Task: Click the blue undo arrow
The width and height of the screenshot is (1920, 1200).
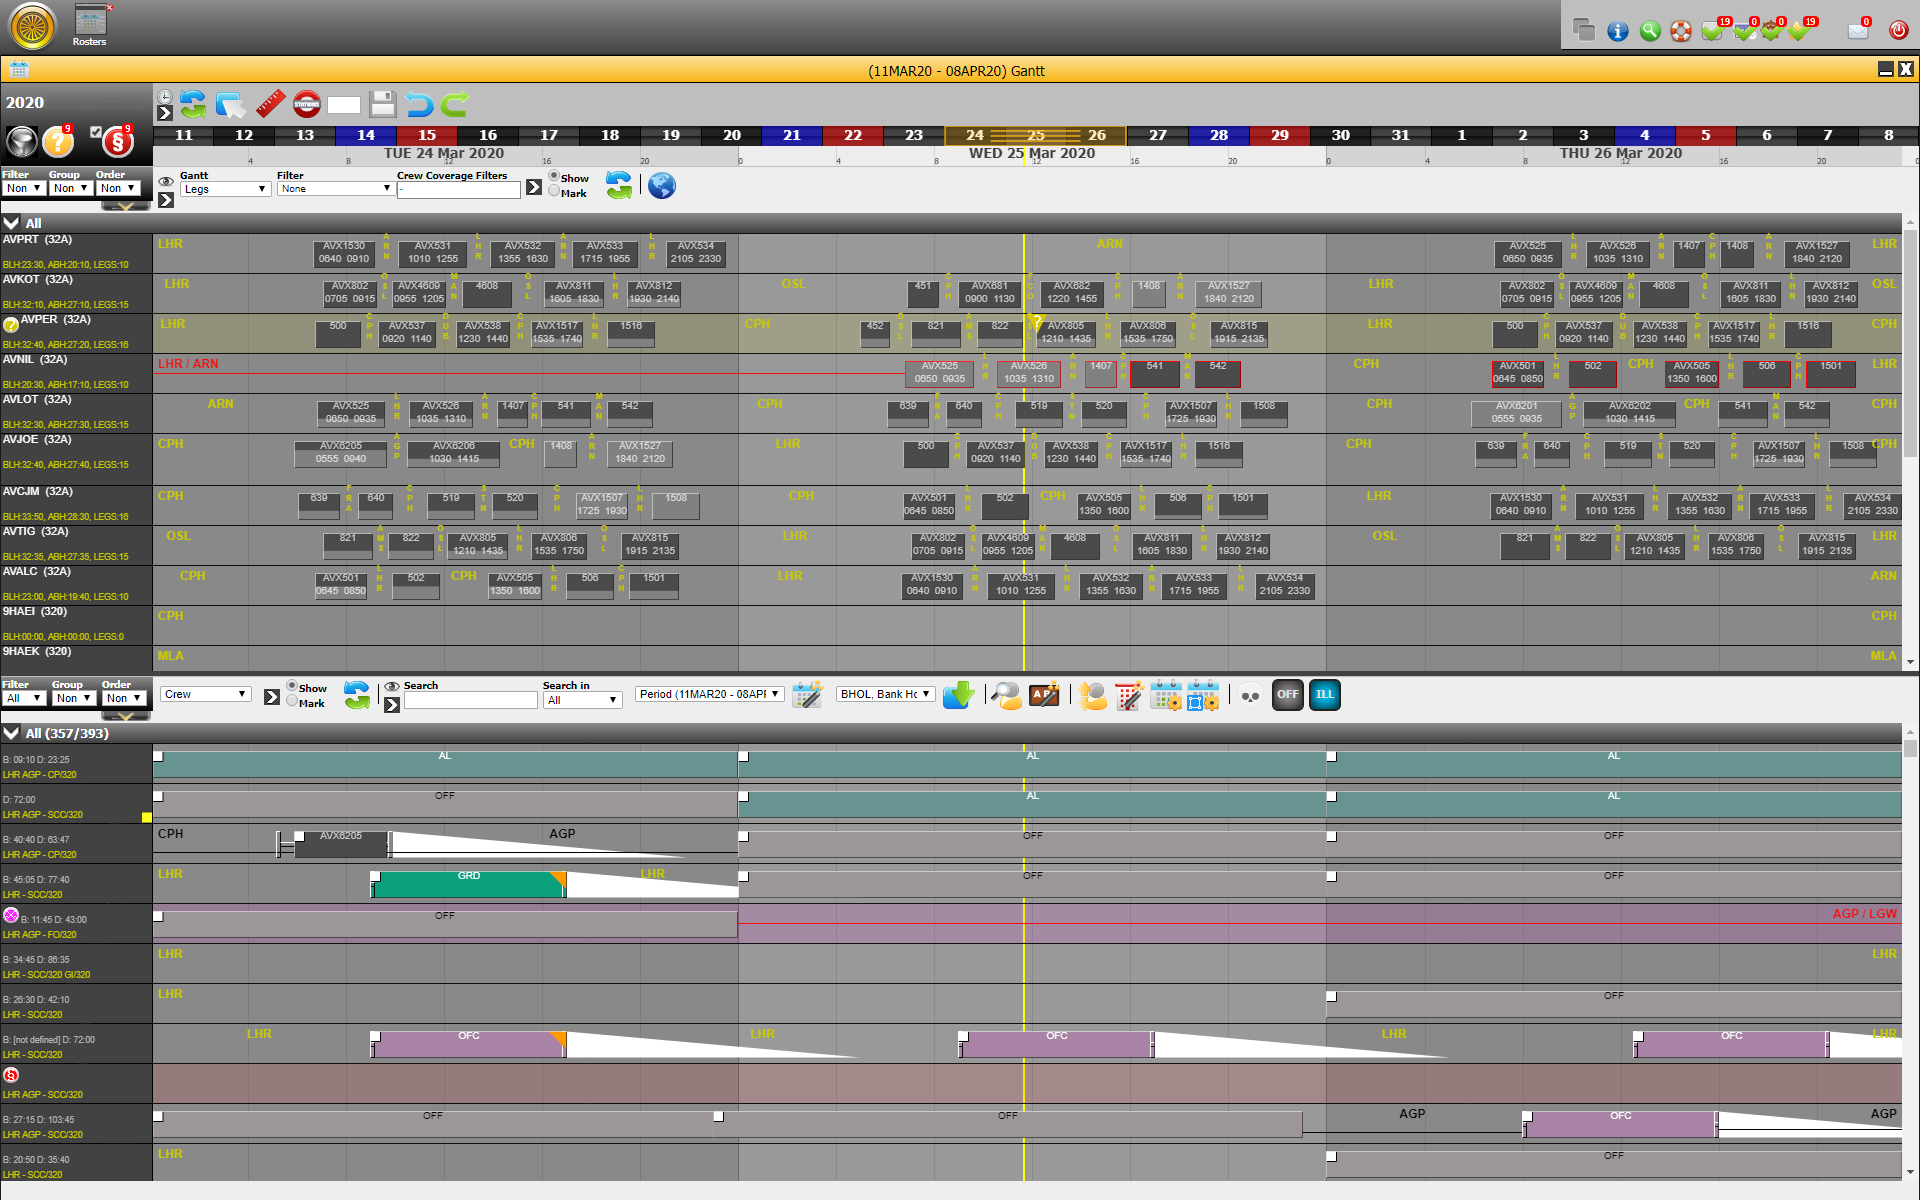Action: pyautogui.click(x=420, y=104)
